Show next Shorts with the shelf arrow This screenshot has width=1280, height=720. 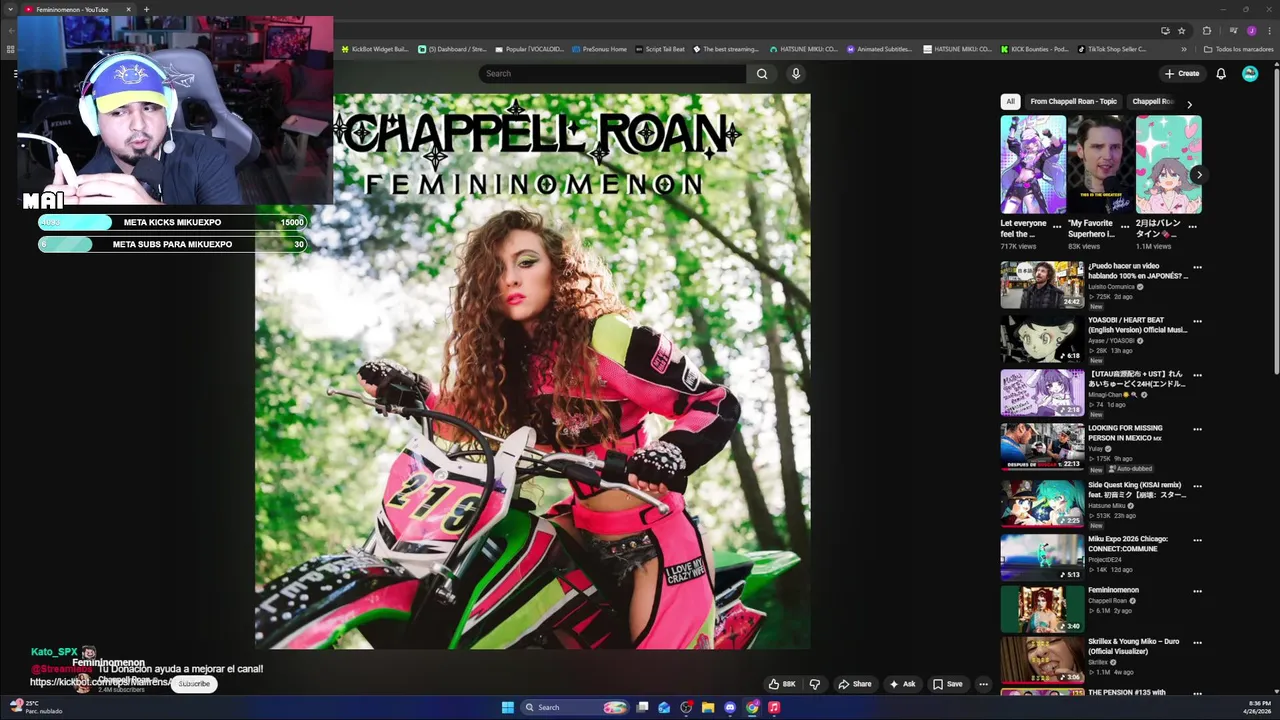tap(1198, 174)
